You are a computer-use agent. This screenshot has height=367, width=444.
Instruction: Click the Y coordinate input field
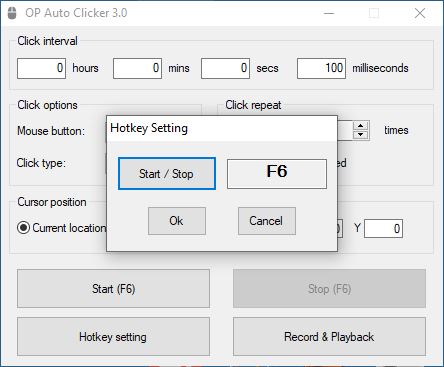[383, 229]
